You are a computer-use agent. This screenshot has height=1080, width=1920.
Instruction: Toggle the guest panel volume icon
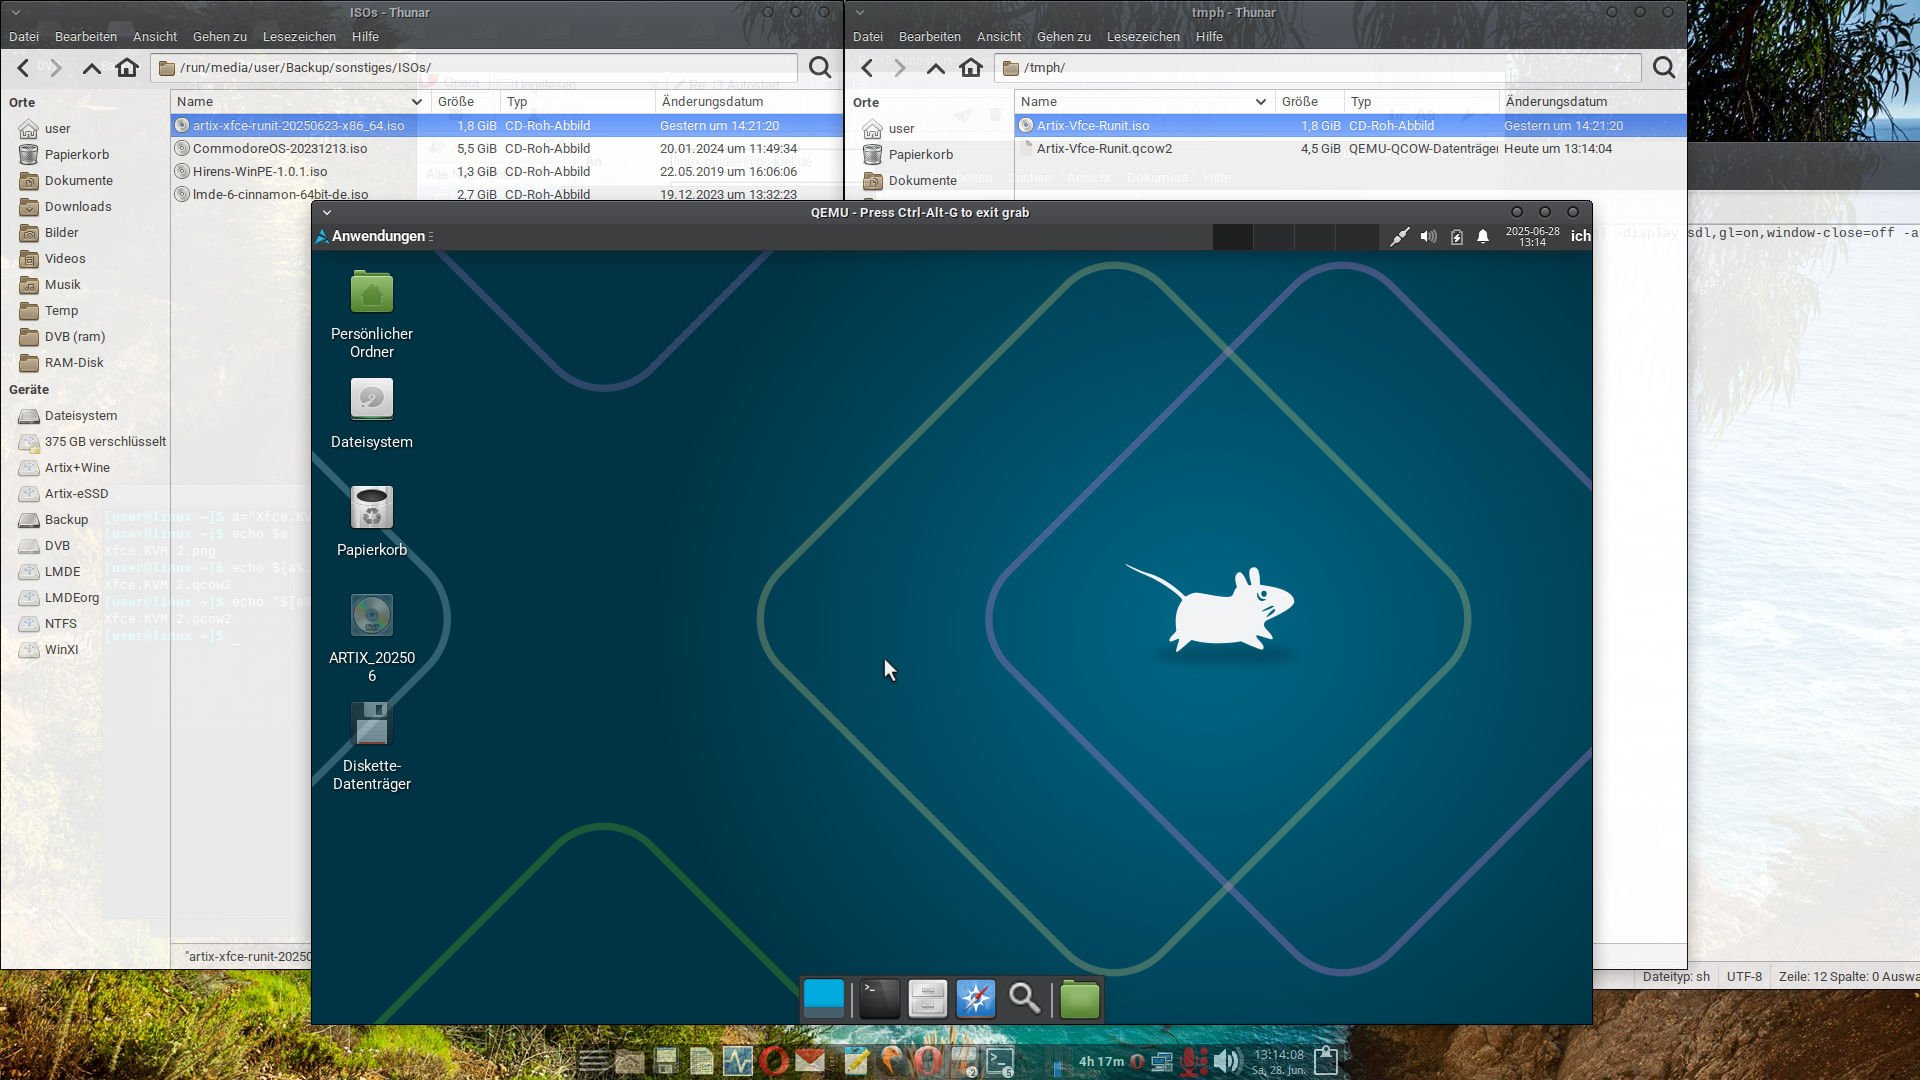point(1428,237)
